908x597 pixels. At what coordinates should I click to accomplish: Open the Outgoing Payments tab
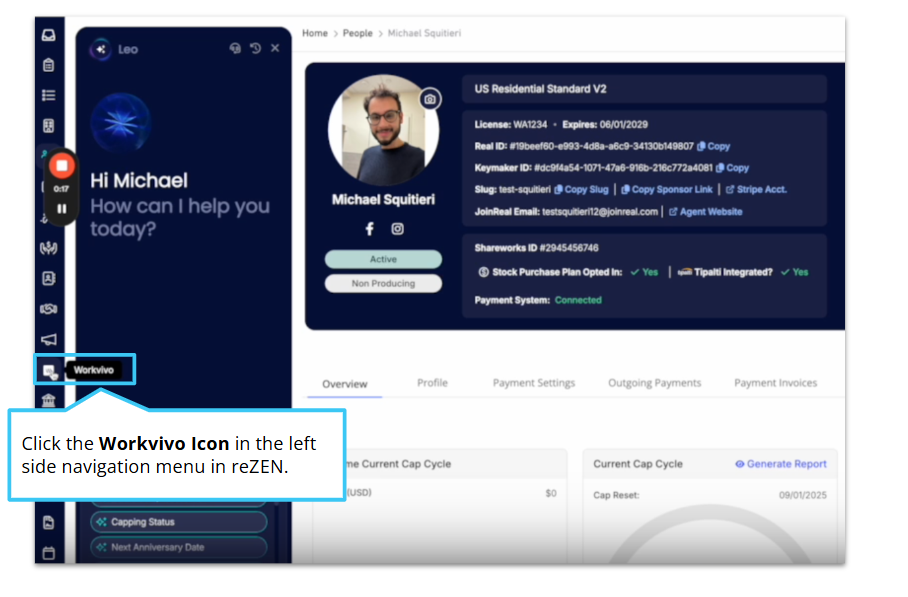[654, 383]
